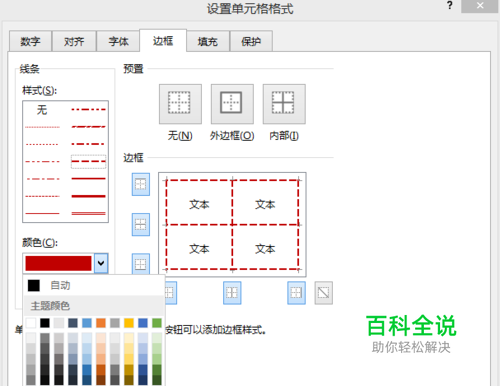Pick the gold theme color swatch
The height and width of the screenshot is (386, 500).
(x=129, y=323)
